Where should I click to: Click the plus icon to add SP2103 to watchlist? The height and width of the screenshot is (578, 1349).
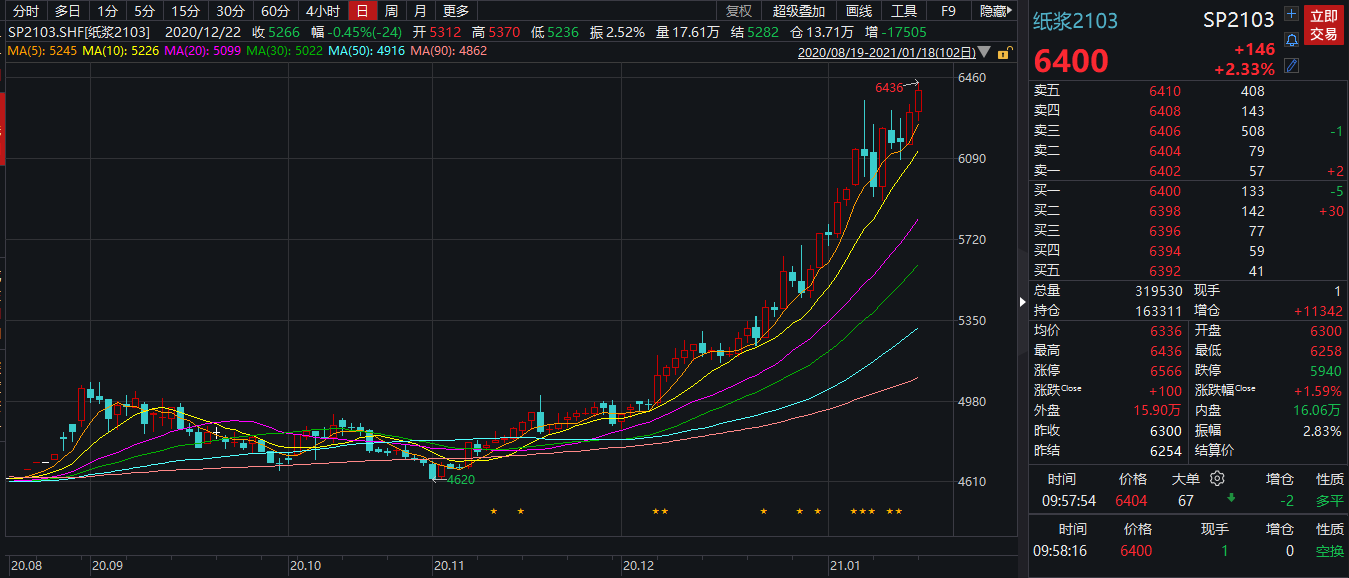[1292, 15]
